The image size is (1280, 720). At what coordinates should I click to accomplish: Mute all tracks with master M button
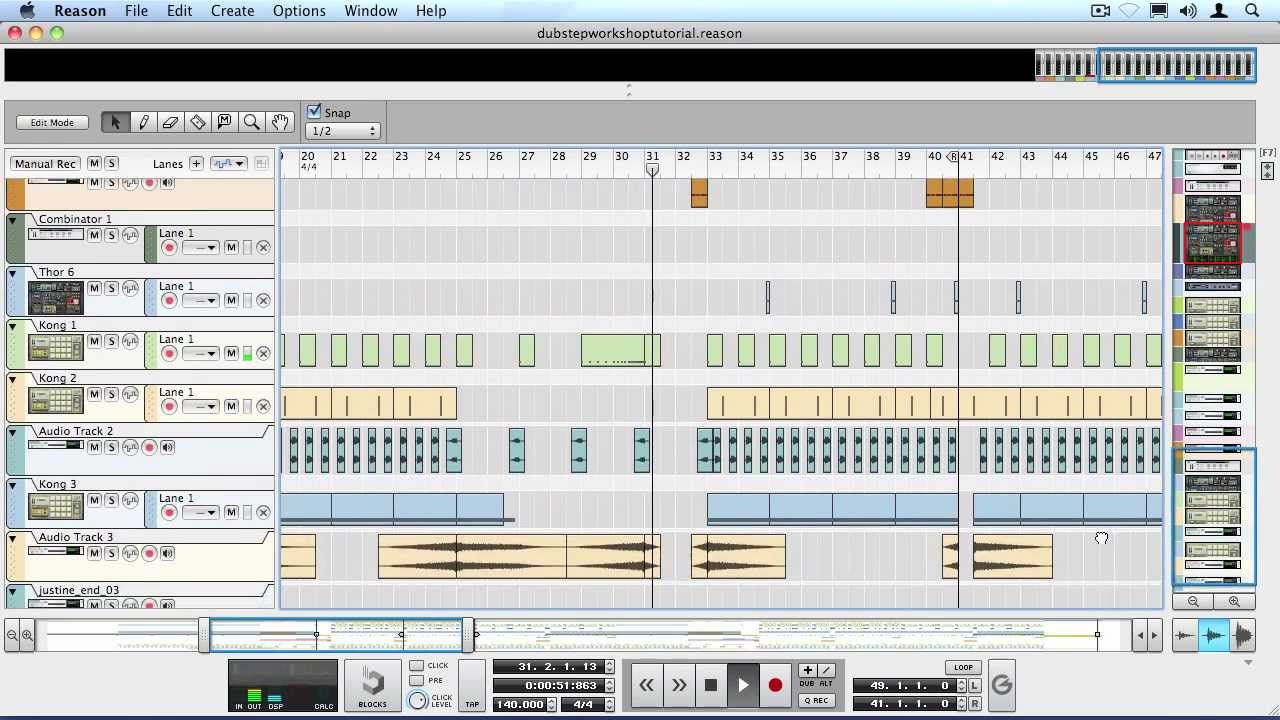[94, 163]
